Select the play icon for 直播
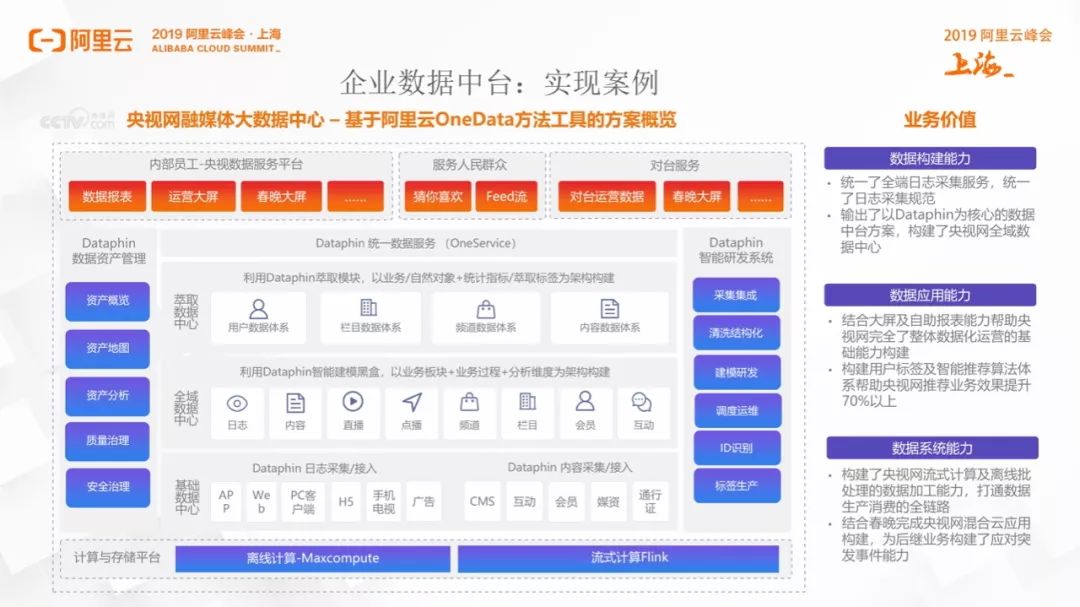1080x607 pixels. click(353, 402)
